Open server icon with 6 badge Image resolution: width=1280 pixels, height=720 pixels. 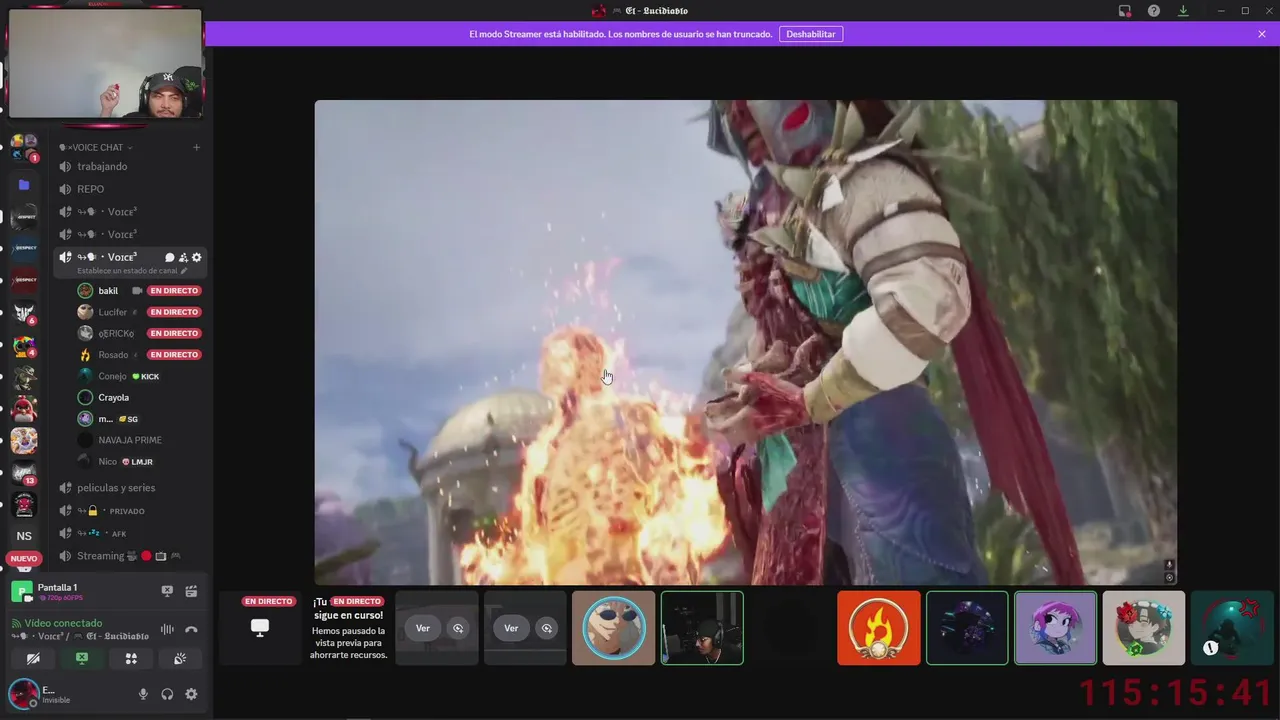24,313
